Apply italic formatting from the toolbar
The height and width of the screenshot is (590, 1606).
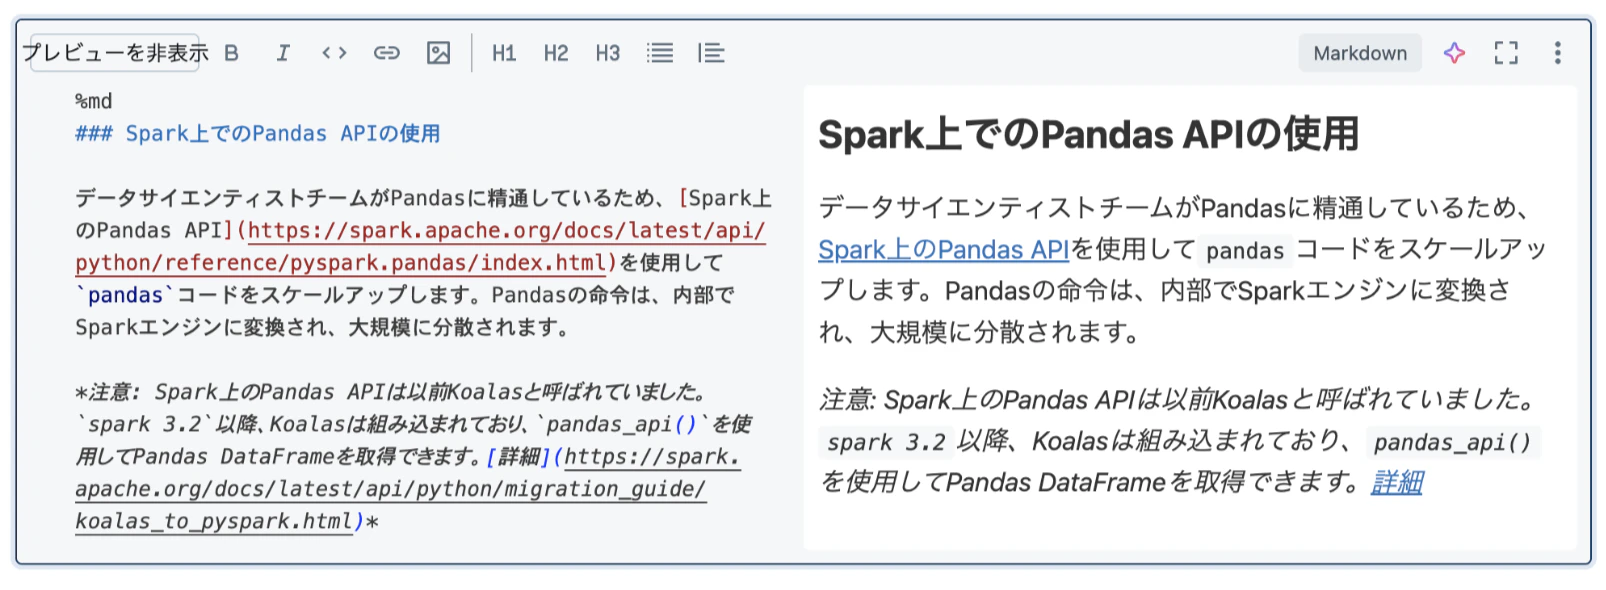pyautogui.click(x=283, y=53)
